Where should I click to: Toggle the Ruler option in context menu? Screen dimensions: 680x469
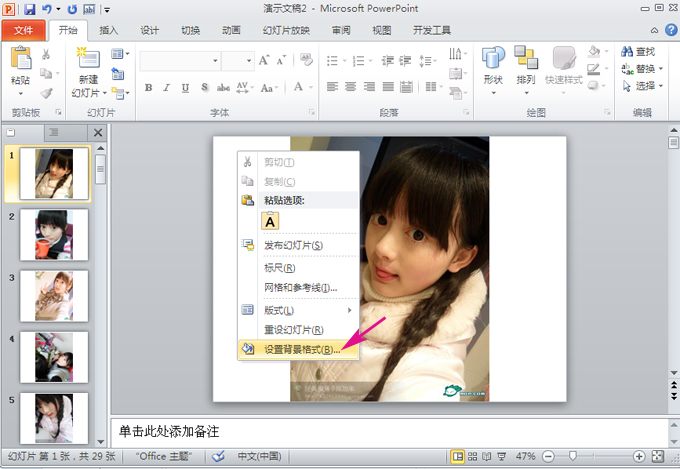tap(279, 268)
